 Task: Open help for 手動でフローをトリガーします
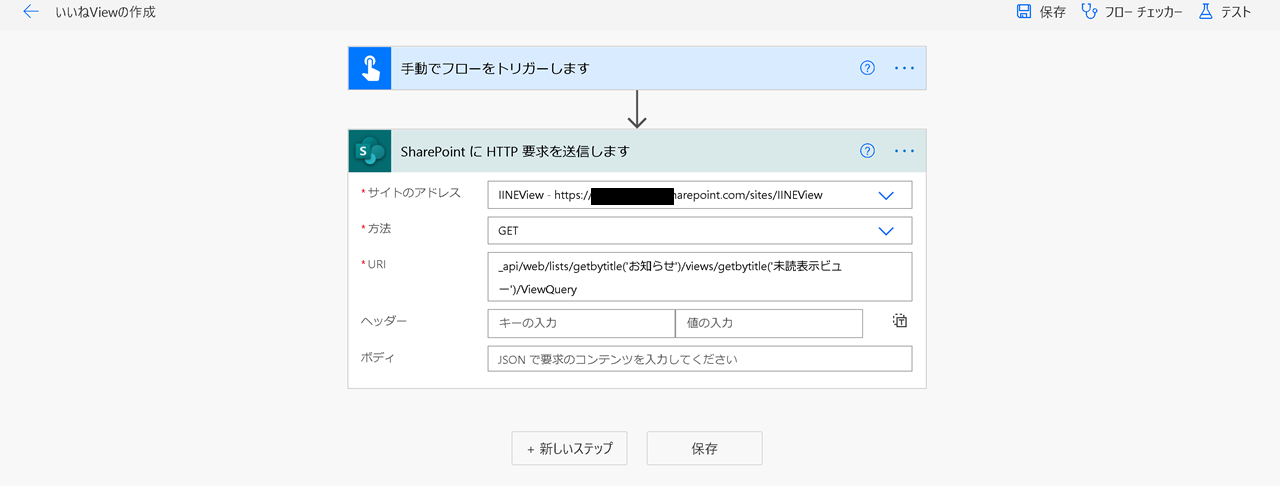tap(867, 68)
